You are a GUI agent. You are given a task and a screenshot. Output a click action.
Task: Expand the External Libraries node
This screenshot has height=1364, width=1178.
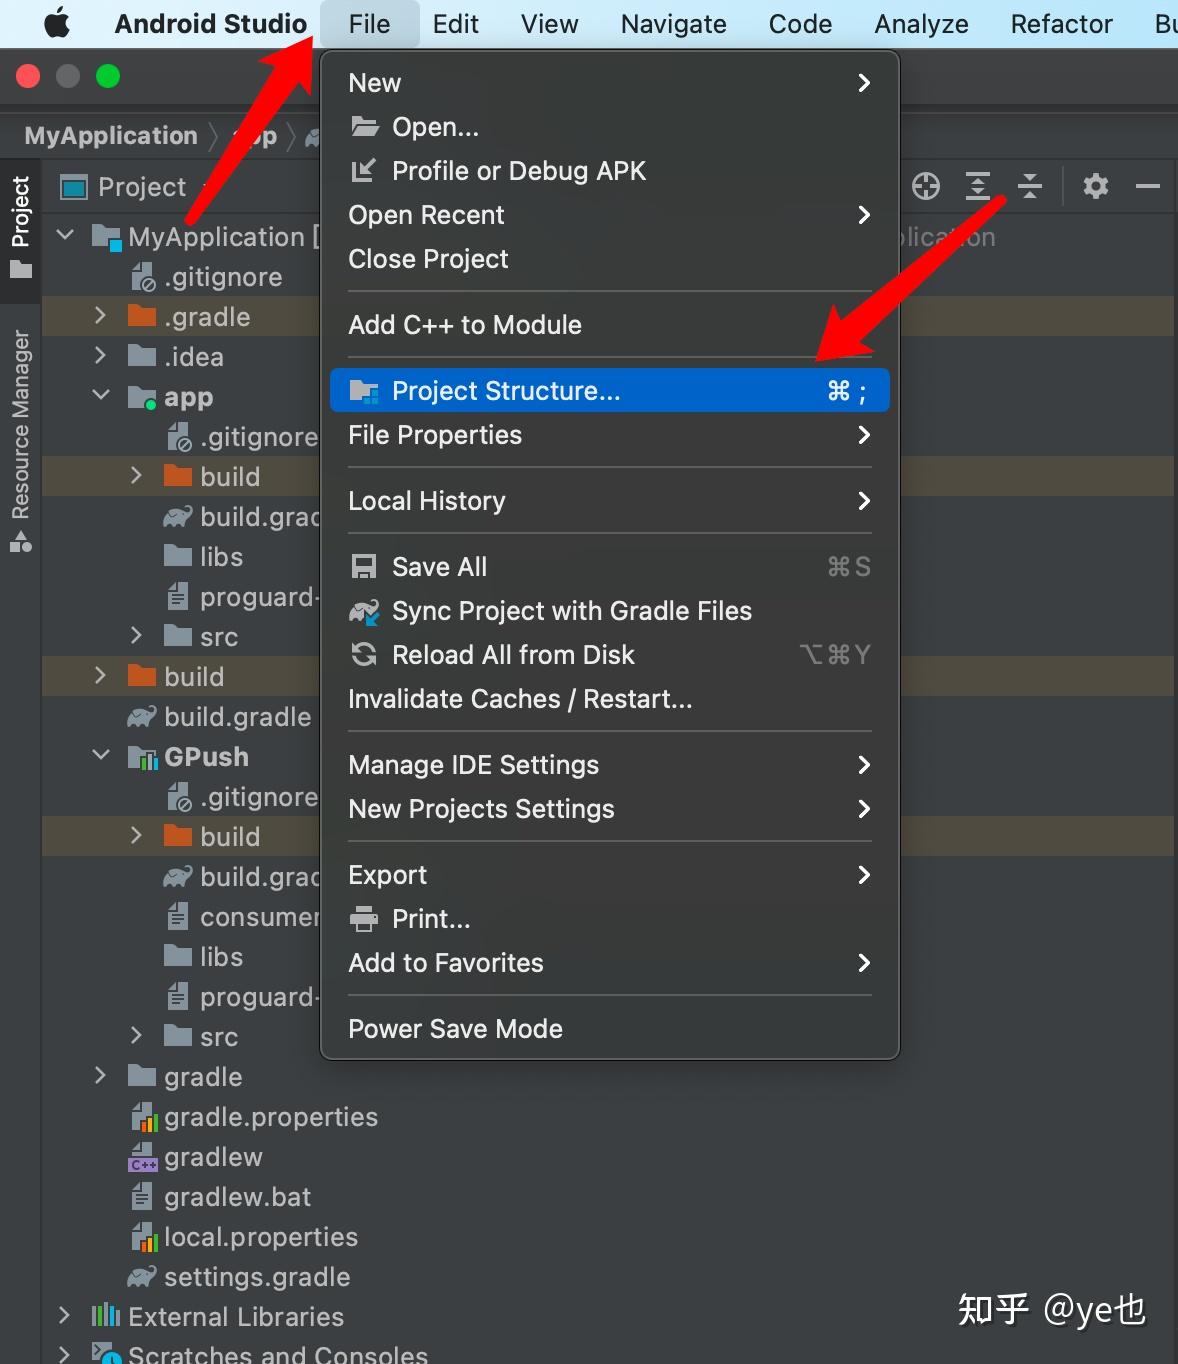(x=65, y=1316)
